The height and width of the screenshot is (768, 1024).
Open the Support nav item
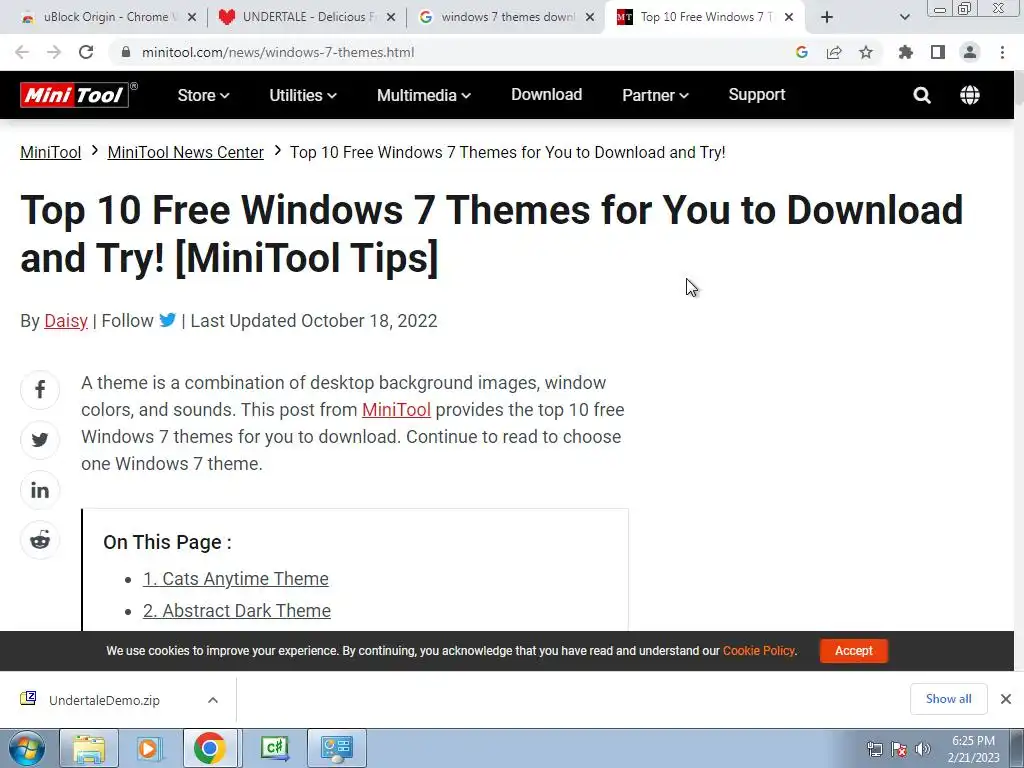(x=757, y=95)
